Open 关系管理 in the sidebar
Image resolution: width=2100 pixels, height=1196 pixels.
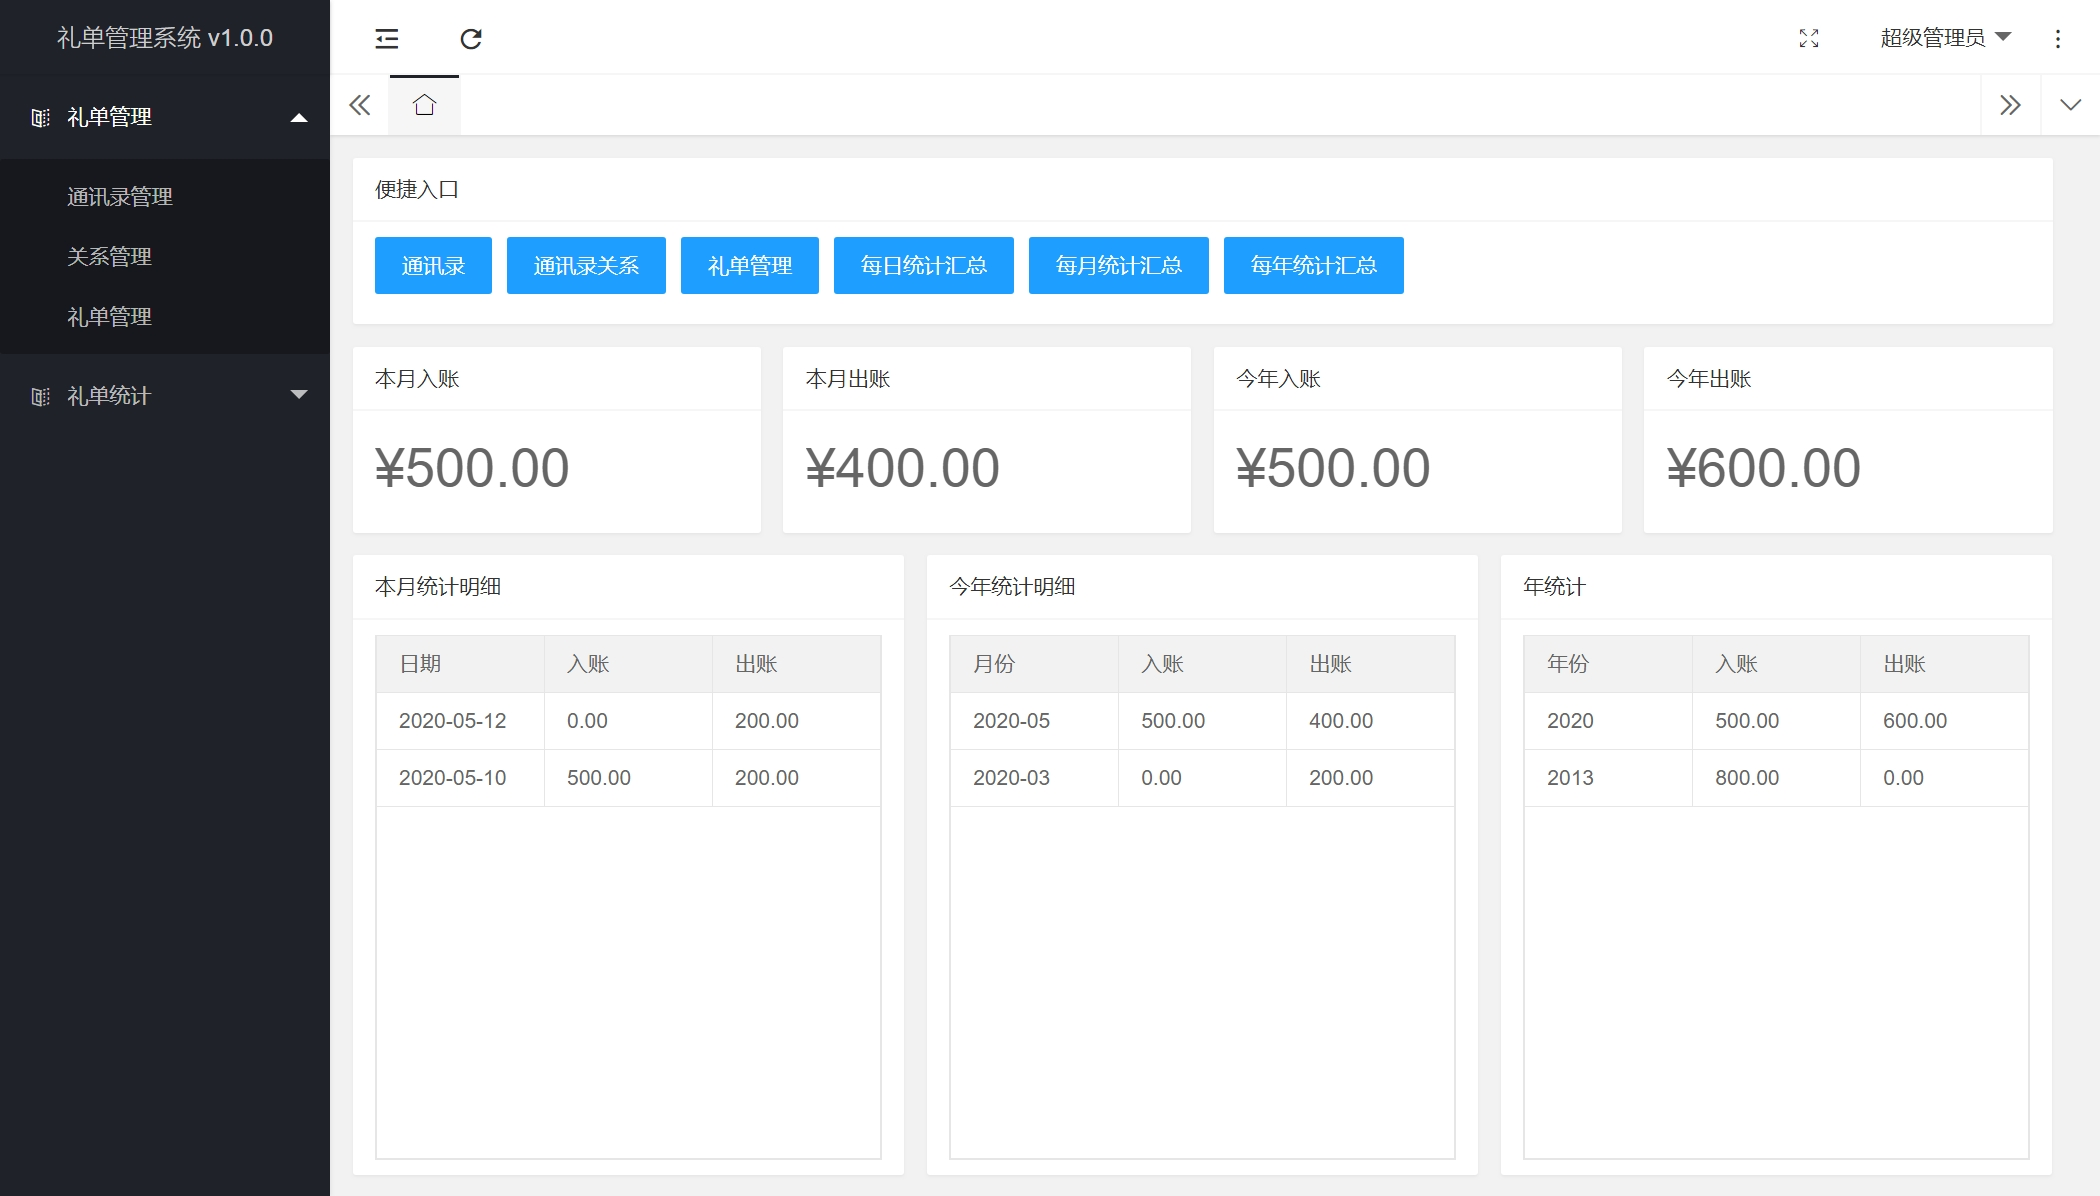pos(109,257)
